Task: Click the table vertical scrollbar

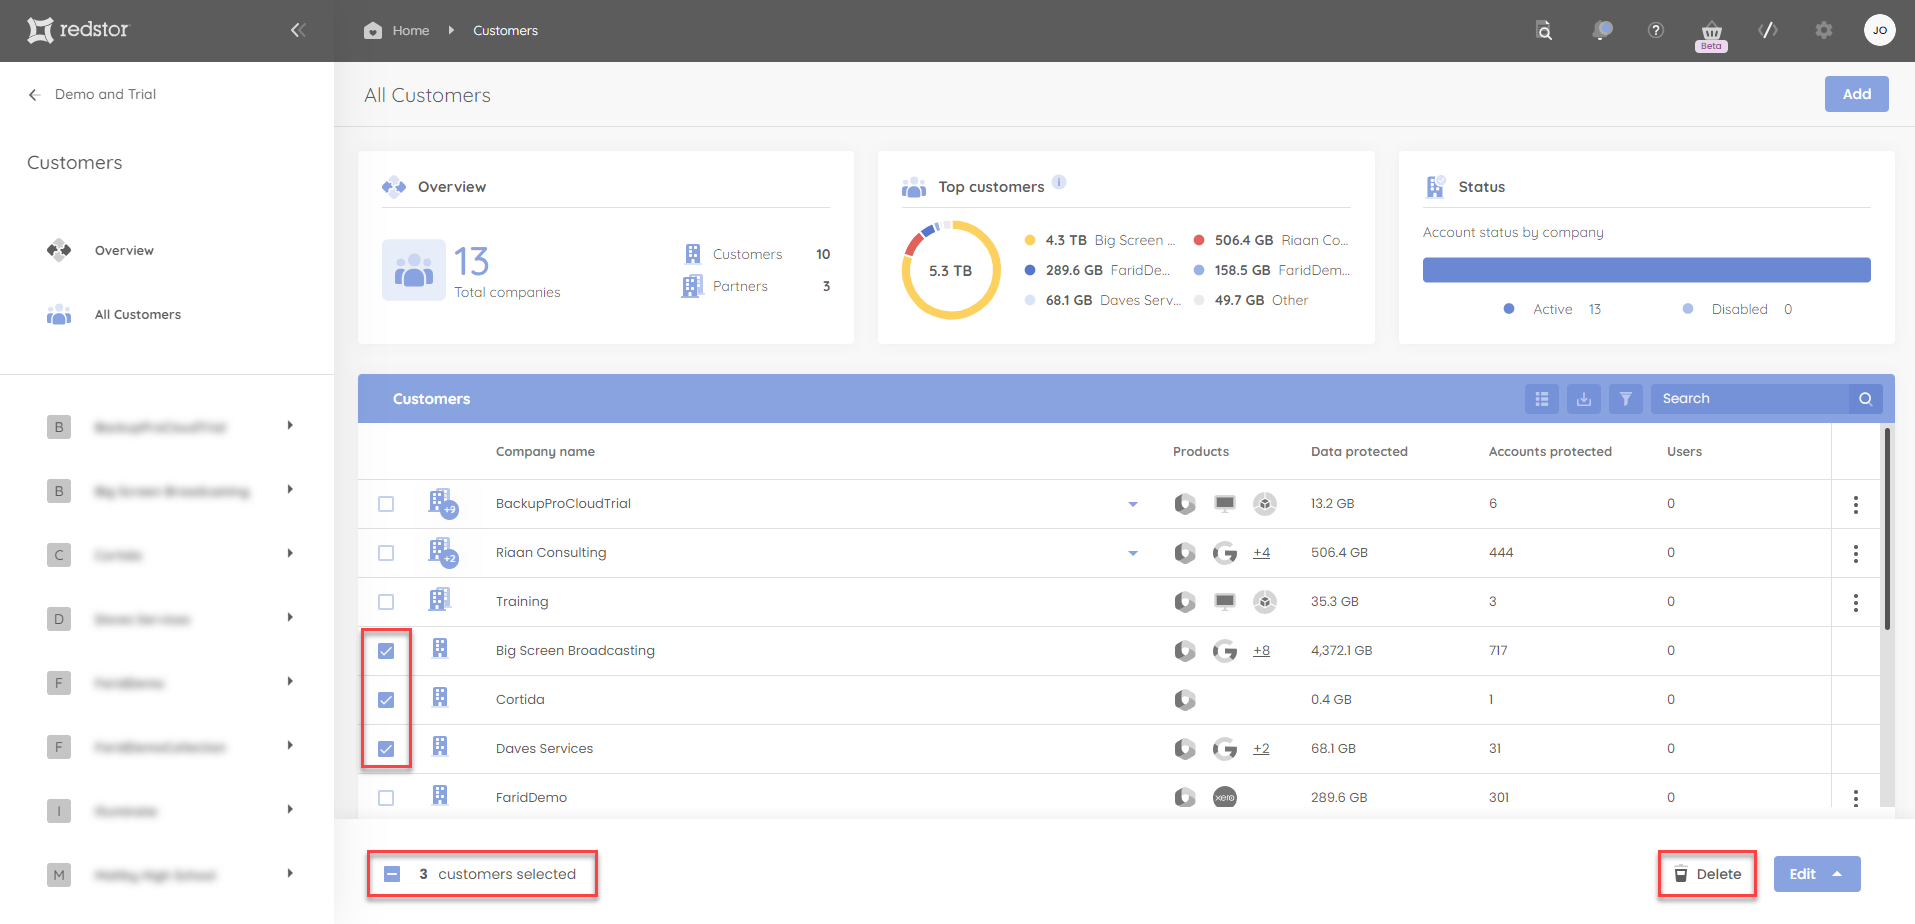Action: [1887, 528]
